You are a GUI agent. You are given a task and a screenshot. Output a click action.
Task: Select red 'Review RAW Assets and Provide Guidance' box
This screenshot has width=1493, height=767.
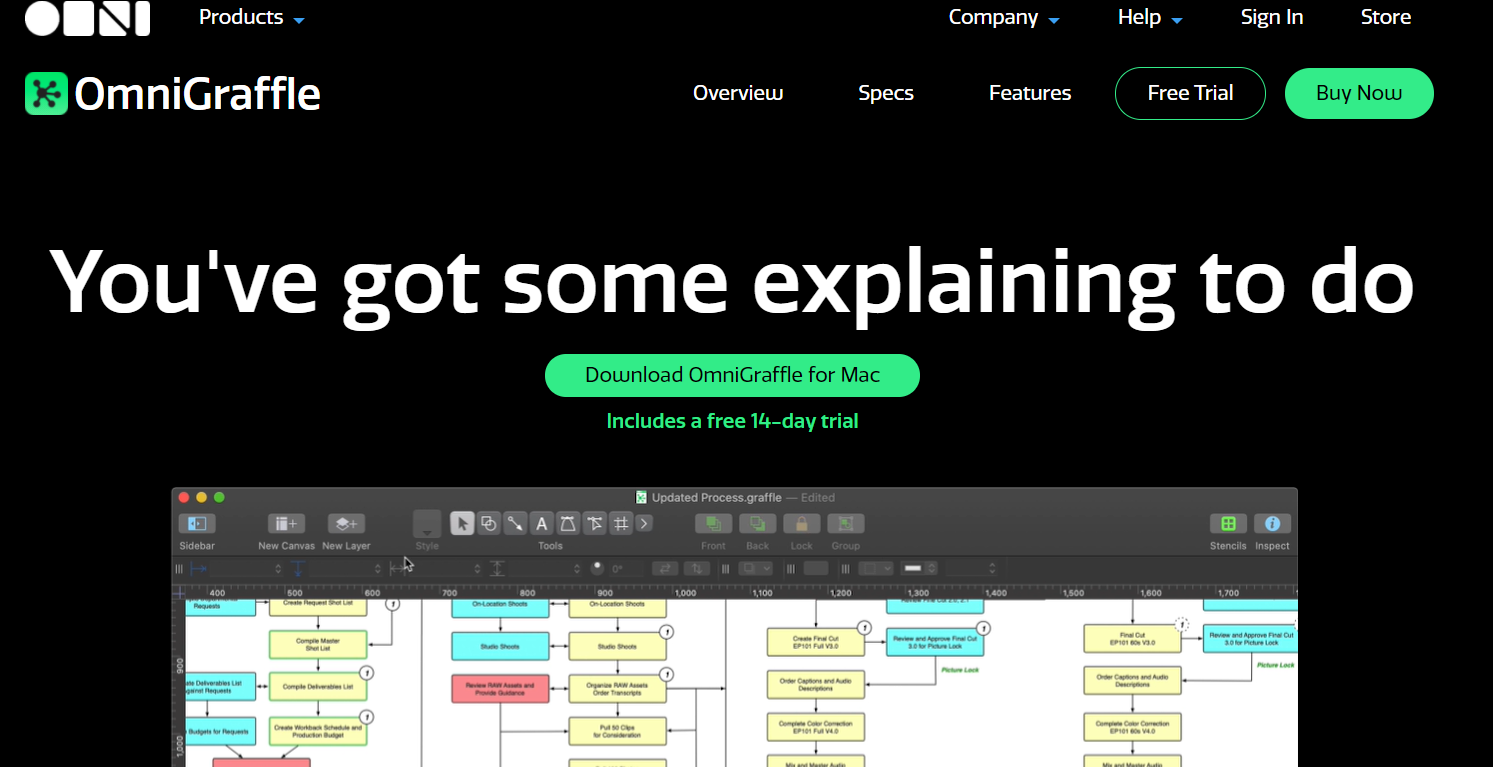click(500, 689)
